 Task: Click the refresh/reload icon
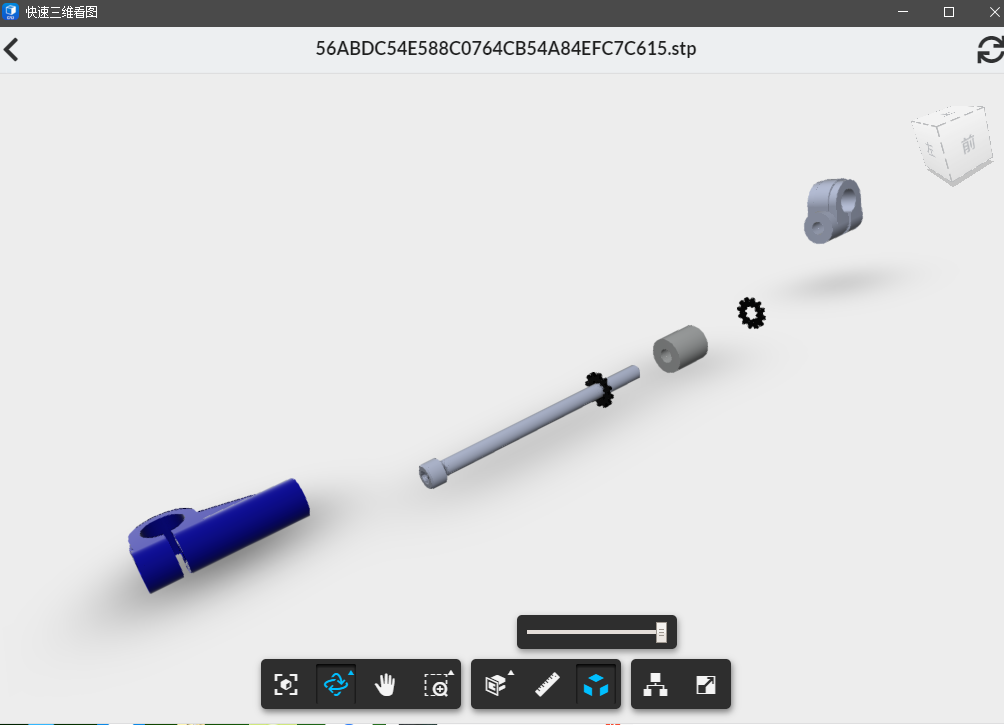990,50
